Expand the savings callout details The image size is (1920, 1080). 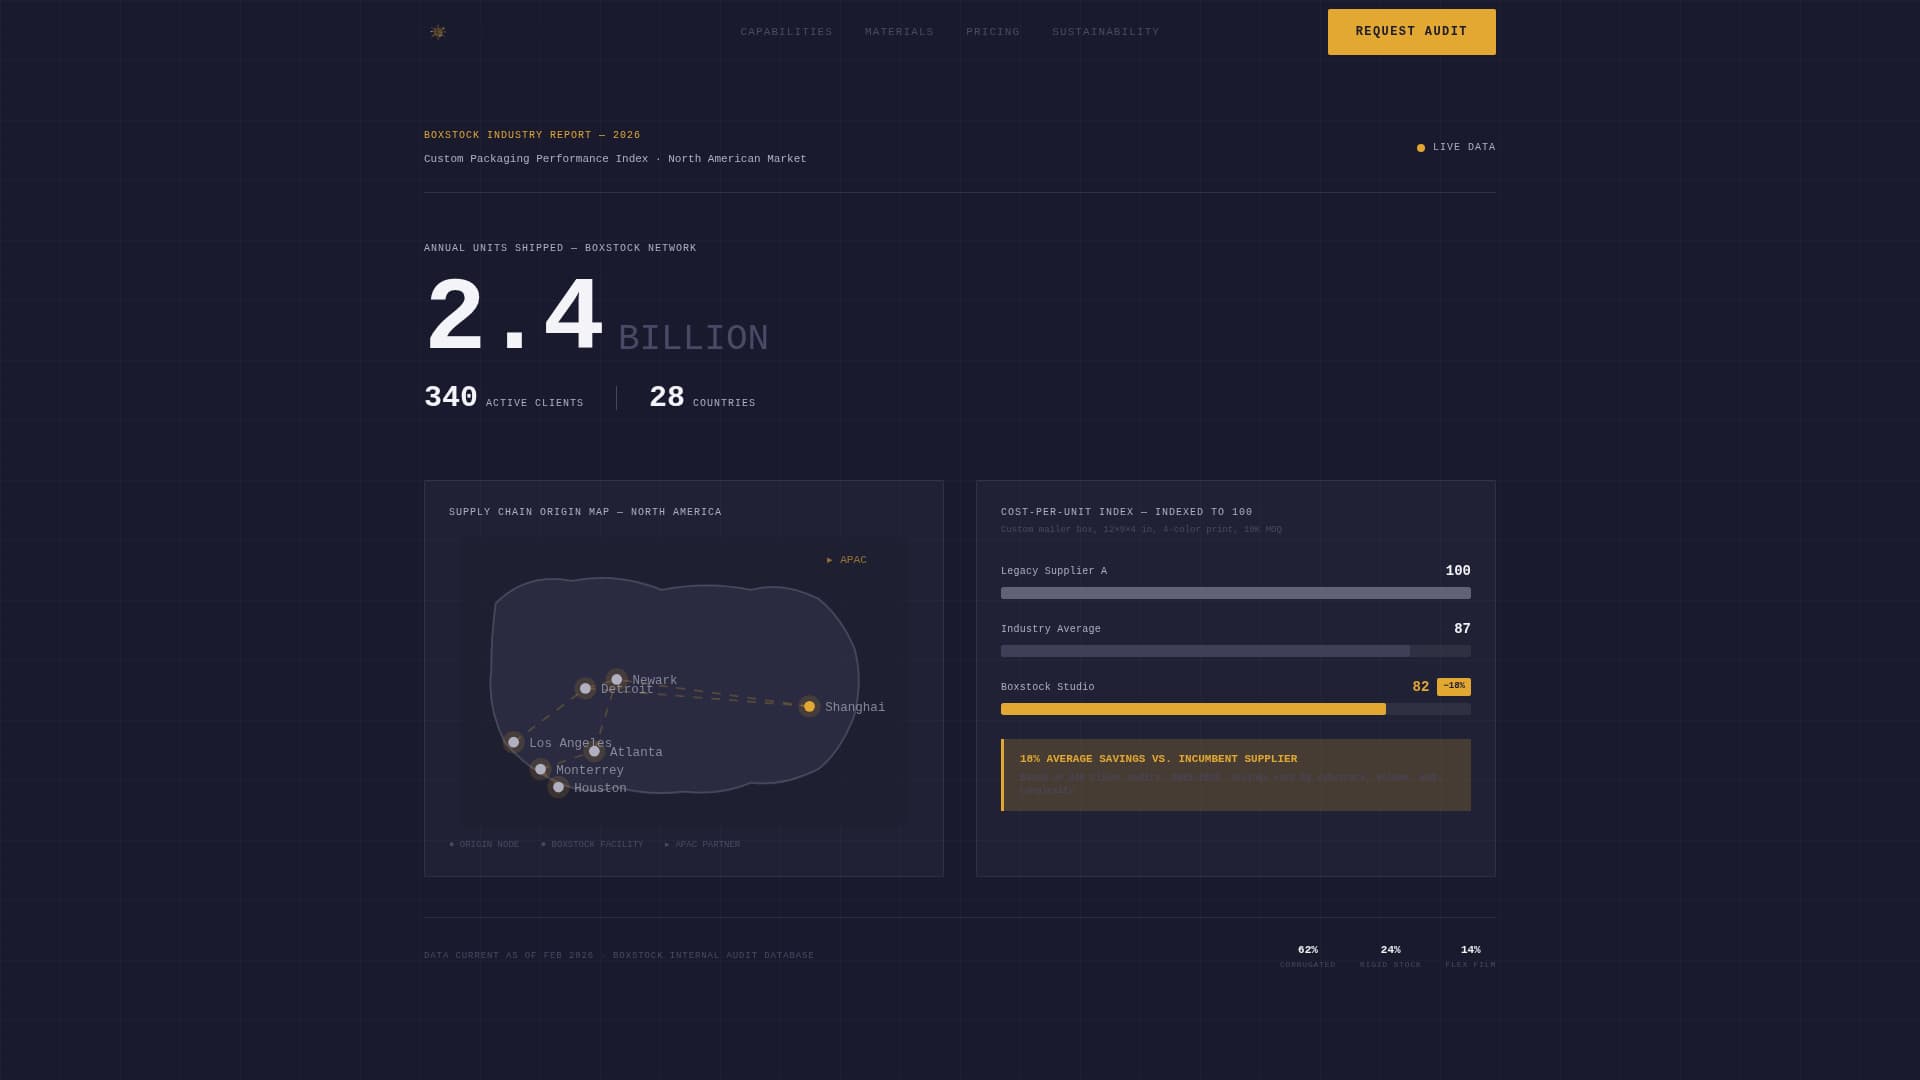(1236, 775)
